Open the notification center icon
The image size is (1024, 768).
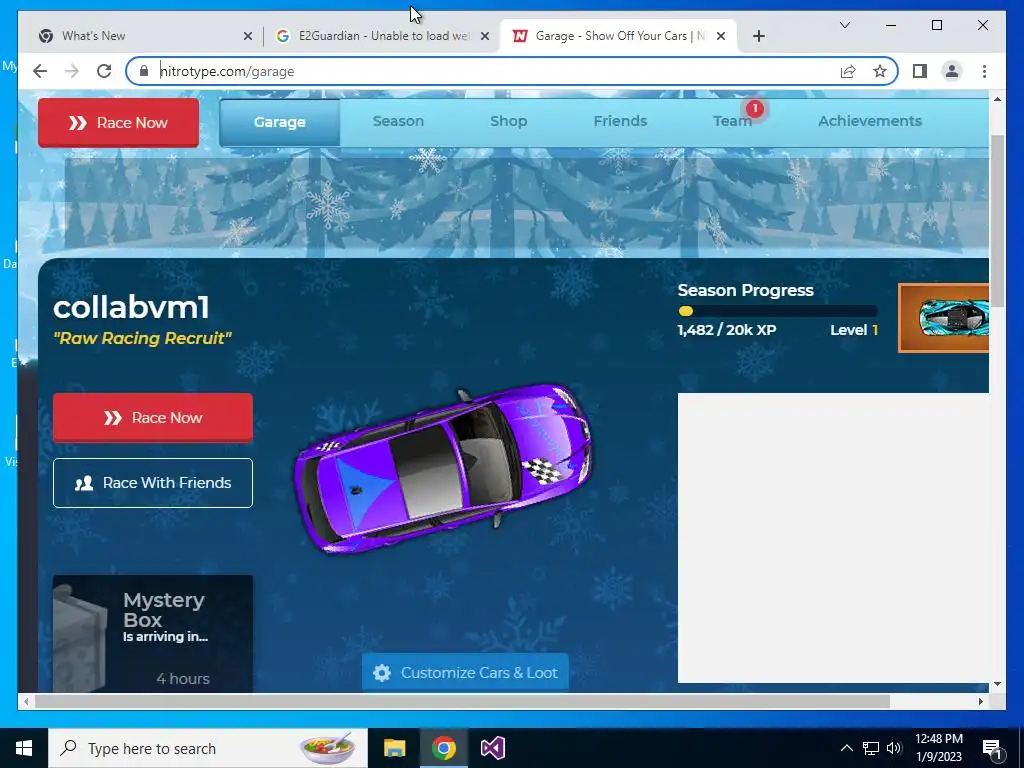coord(992,749)
